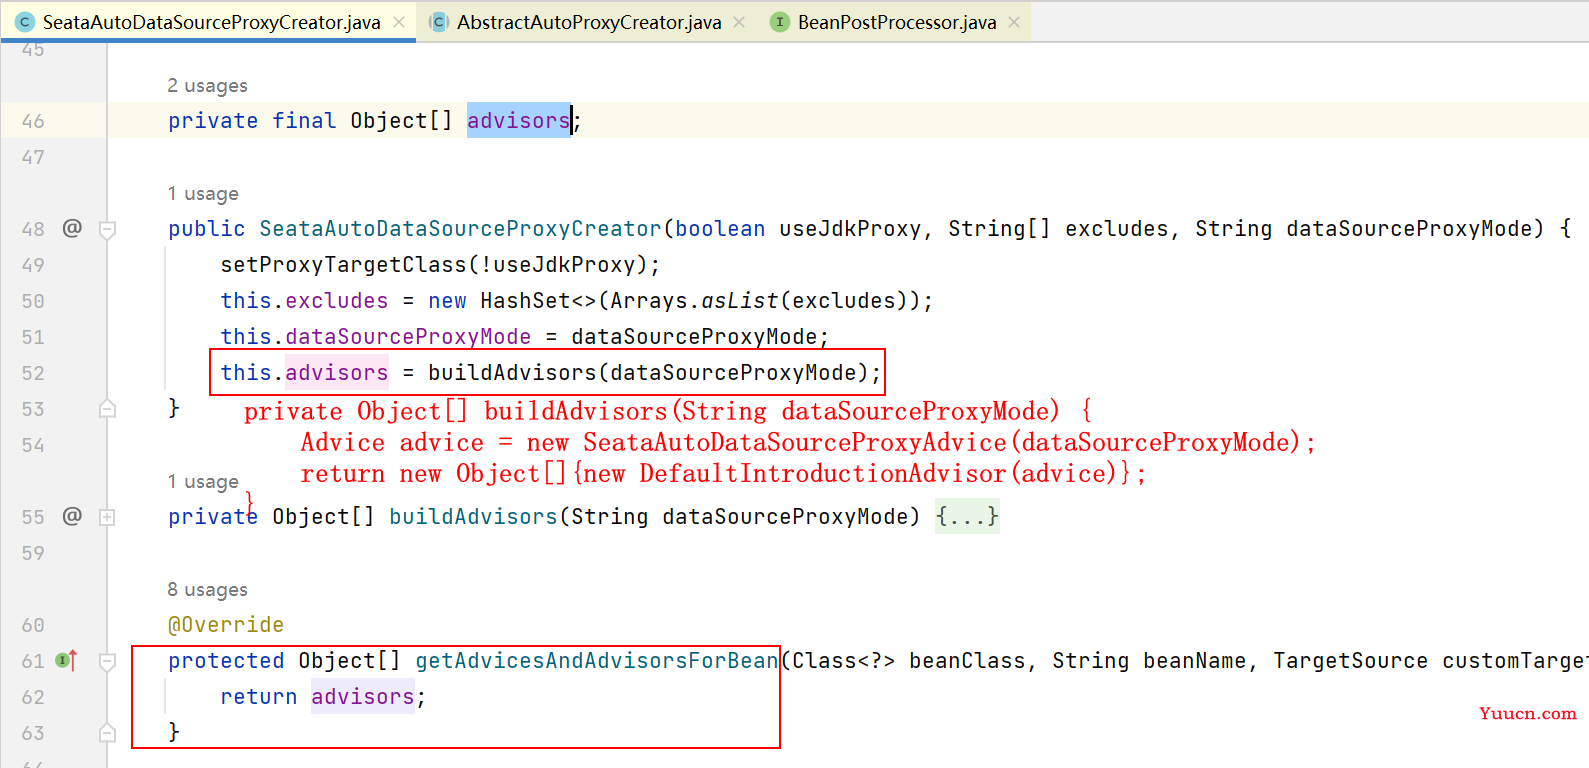Show the 1 usage hint above buildAdvisors
This screenshot has height=768, width=1589.
pos(203,482)
